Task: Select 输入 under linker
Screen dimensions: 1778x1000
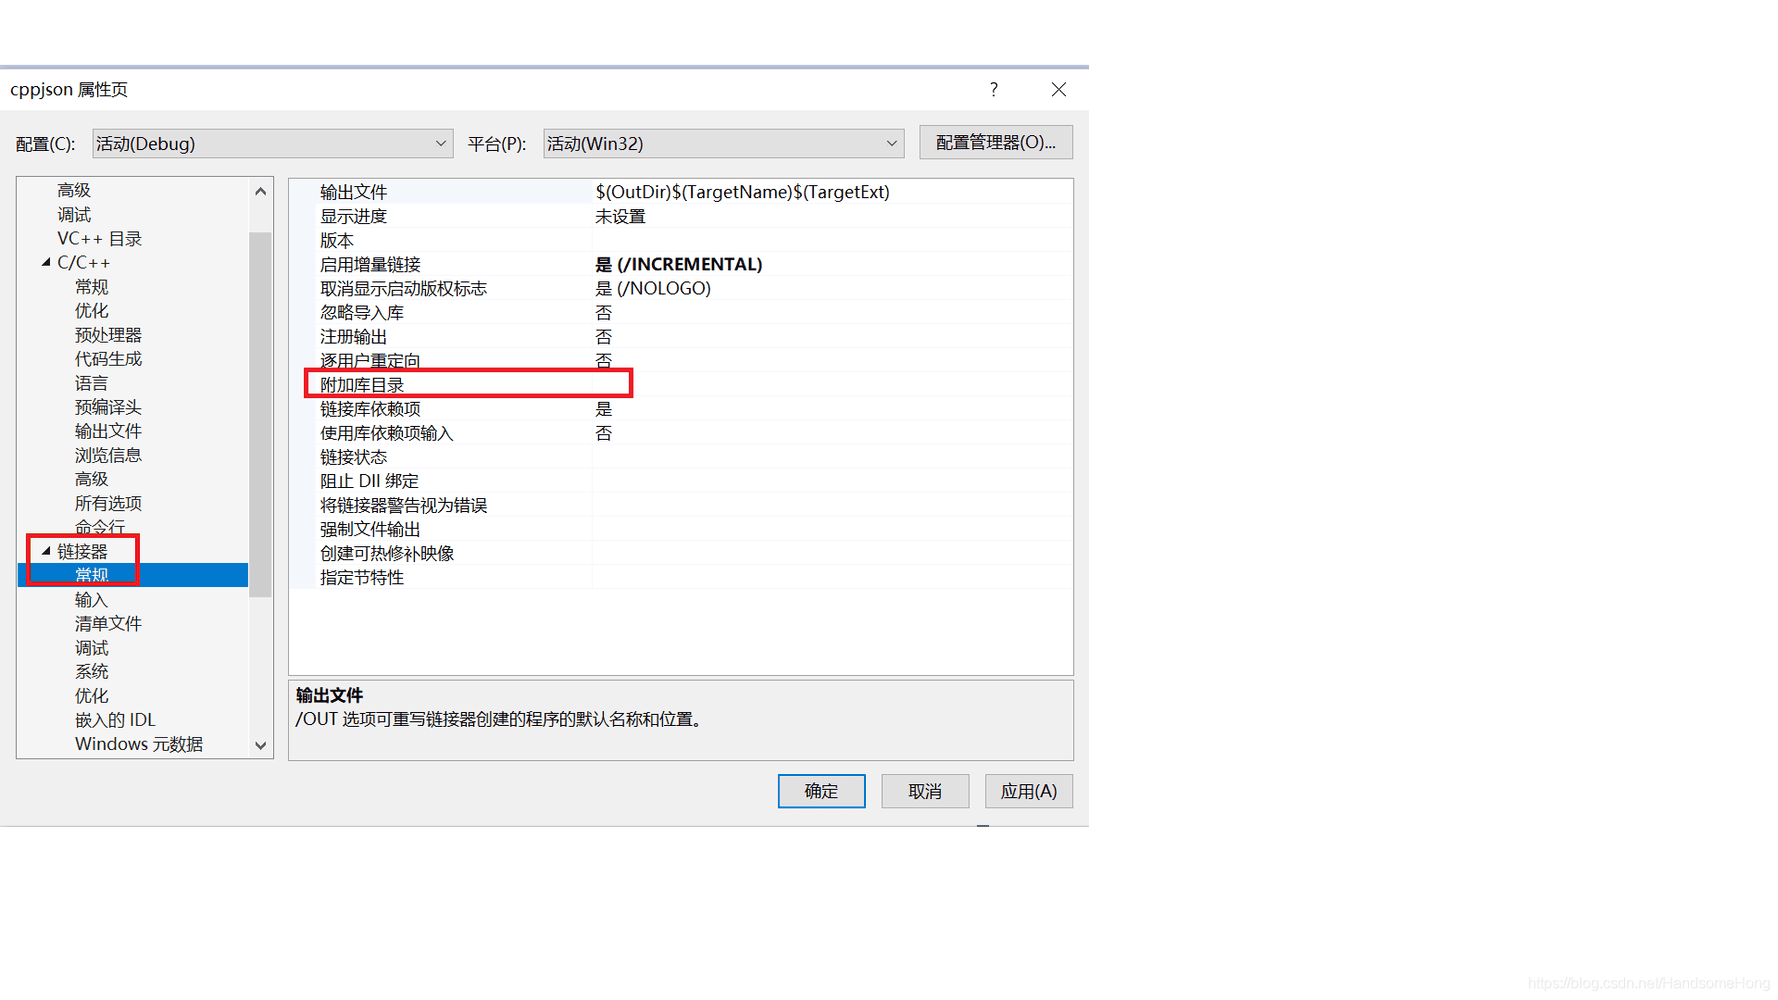Action: tap(91, 599)
